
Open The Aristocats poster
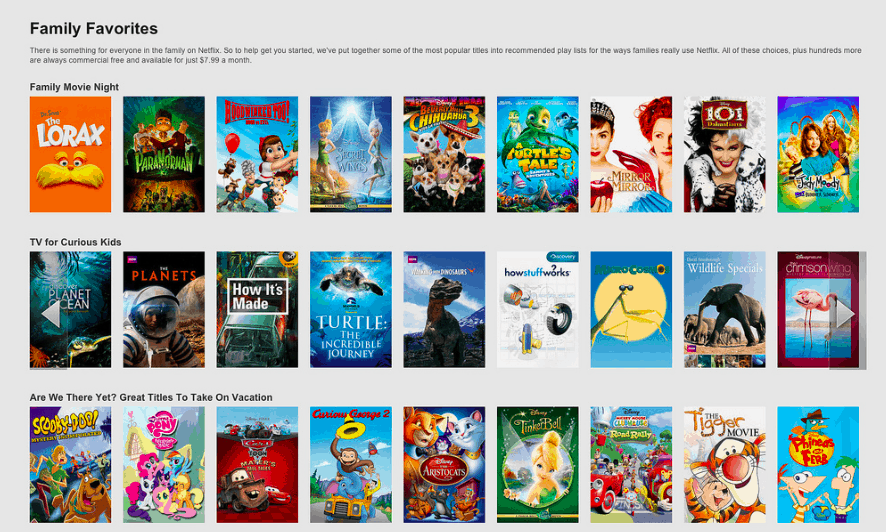coord(444,465)
